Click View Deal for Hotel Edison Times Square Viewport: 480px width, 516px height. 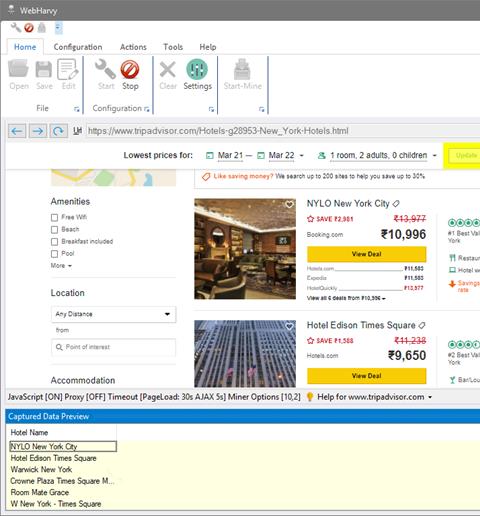pyautogui.click(x=367, y=376)
